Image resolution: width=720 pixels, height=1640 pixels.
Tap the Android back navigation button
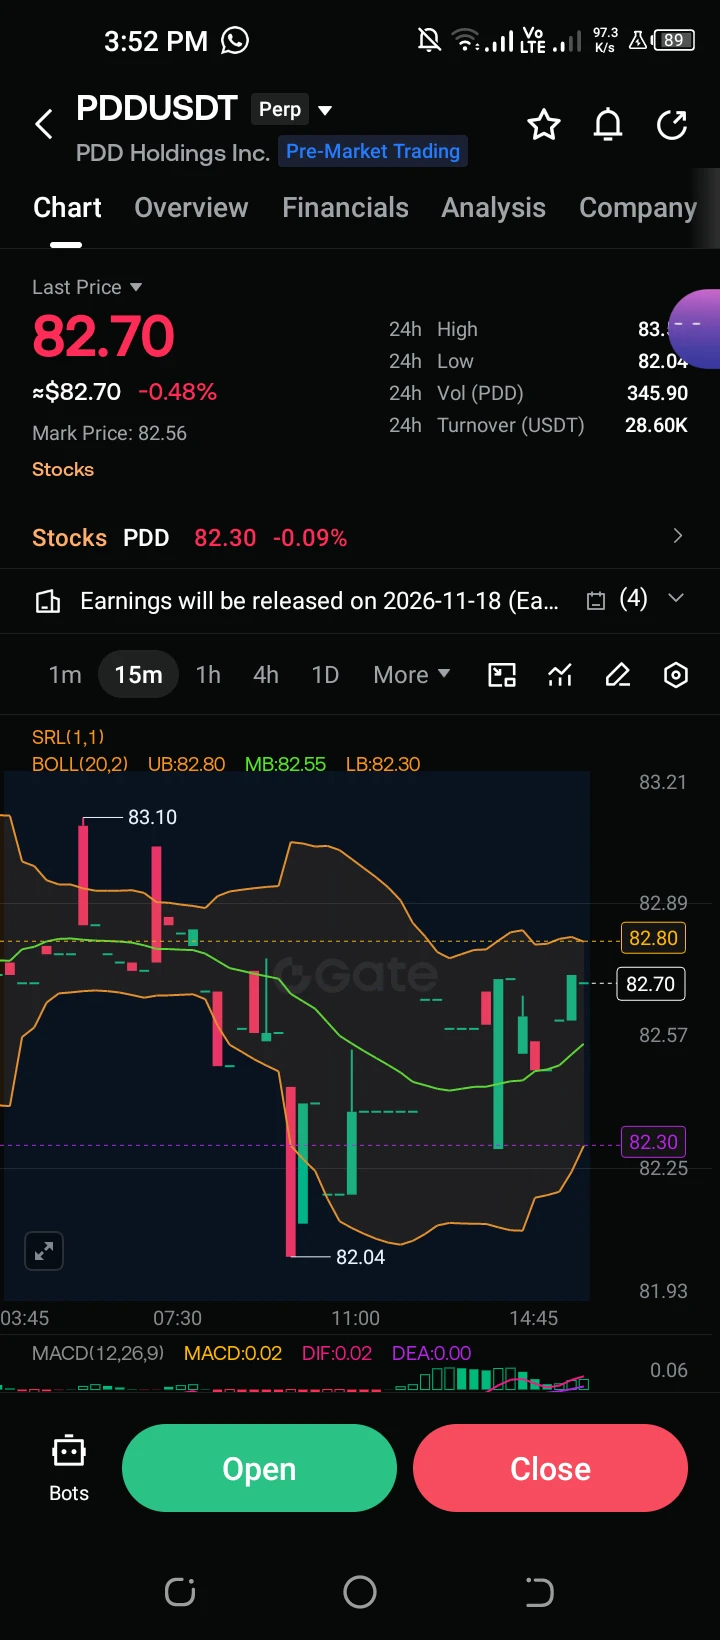pos(539,1592)
